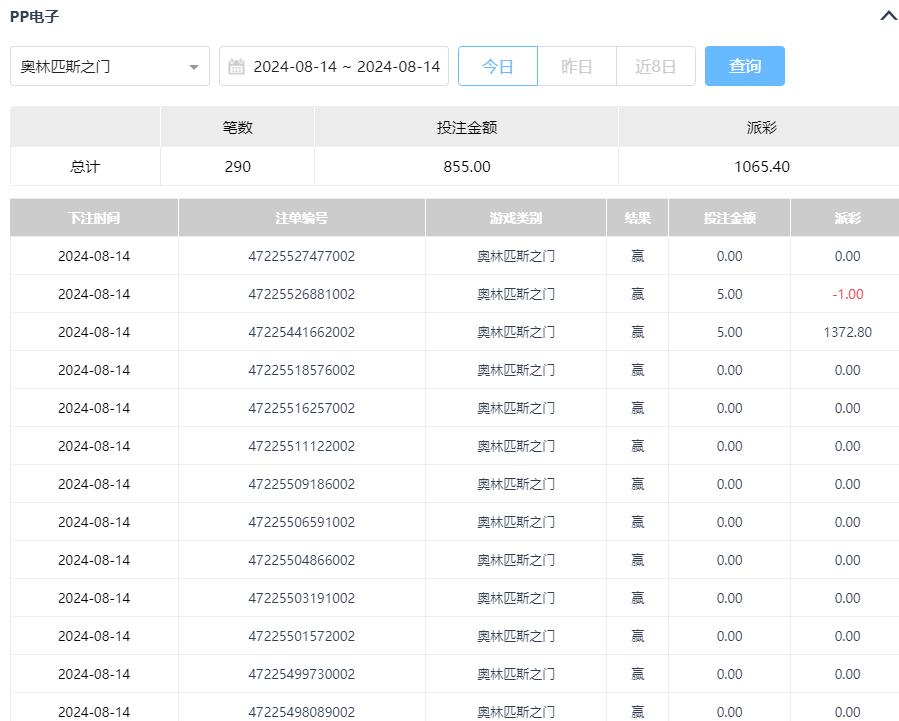Click the 1372.80 payout cell

[x=847, y=332]
